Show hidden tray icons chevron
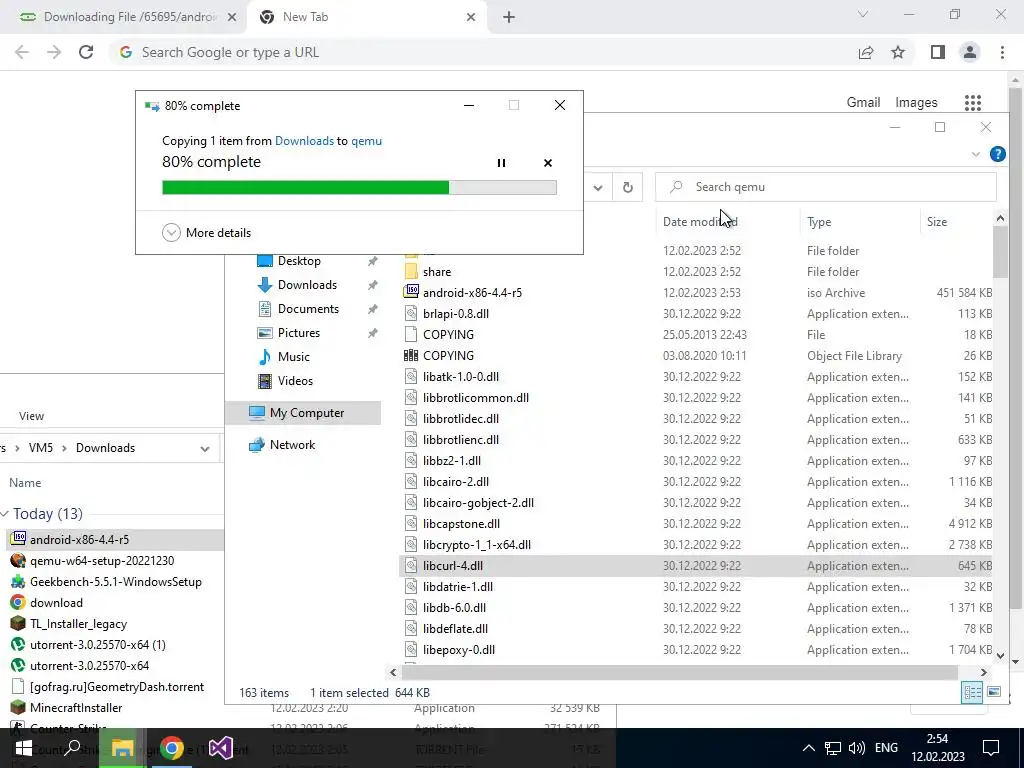Screen dimensions: 1024x768 click(808, 748)
